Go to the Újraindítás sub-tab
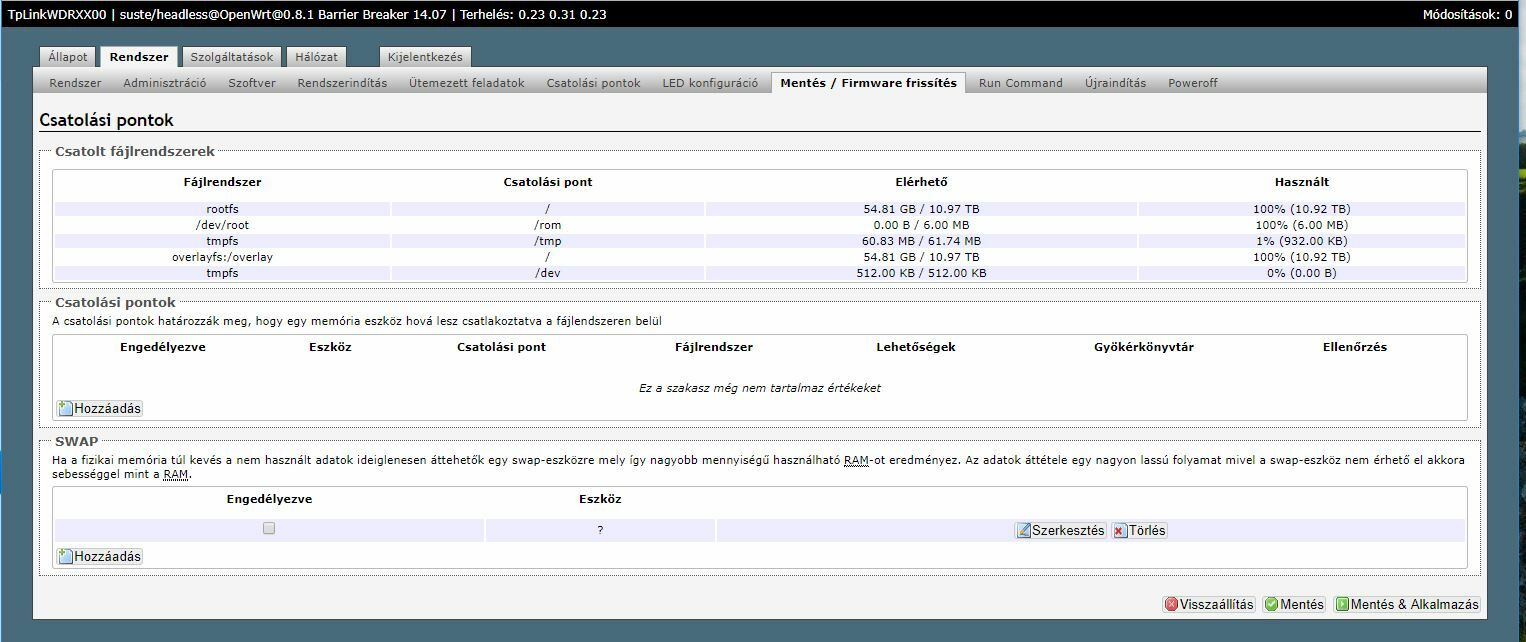This screenshot has height=642, width=1526. [1115, 83]
